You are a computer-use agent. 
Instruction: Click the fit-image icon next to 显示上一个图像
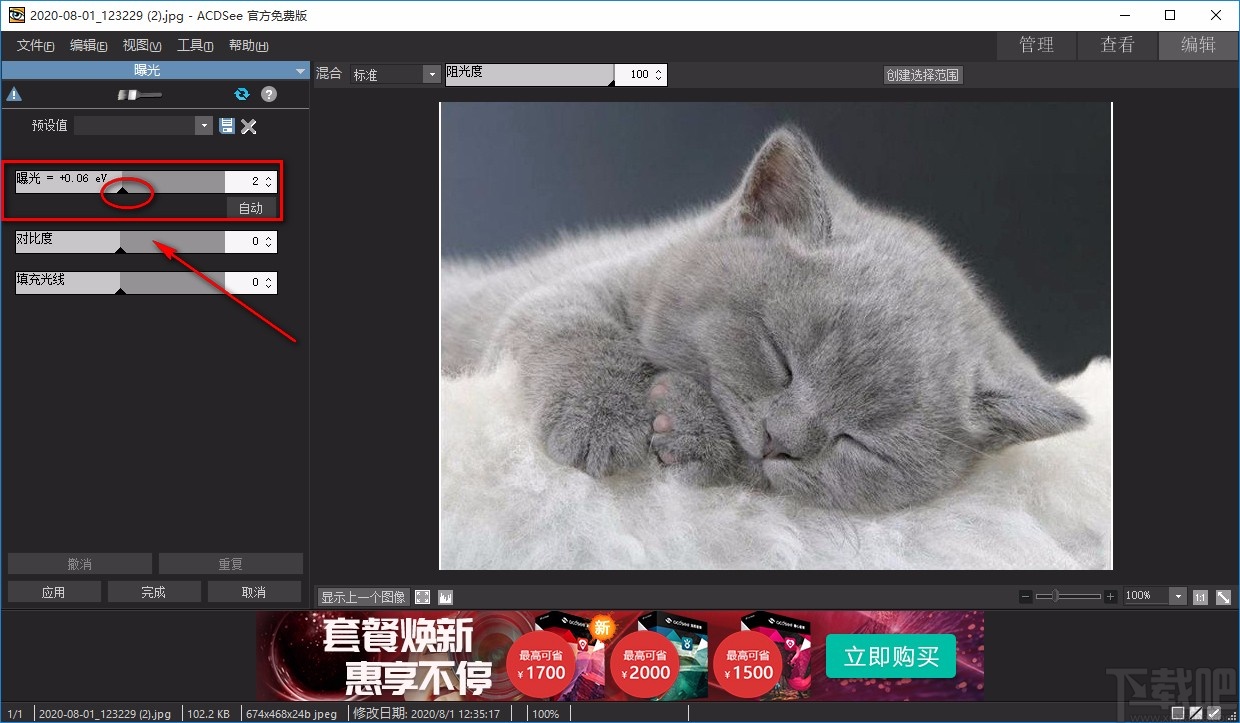421,596
